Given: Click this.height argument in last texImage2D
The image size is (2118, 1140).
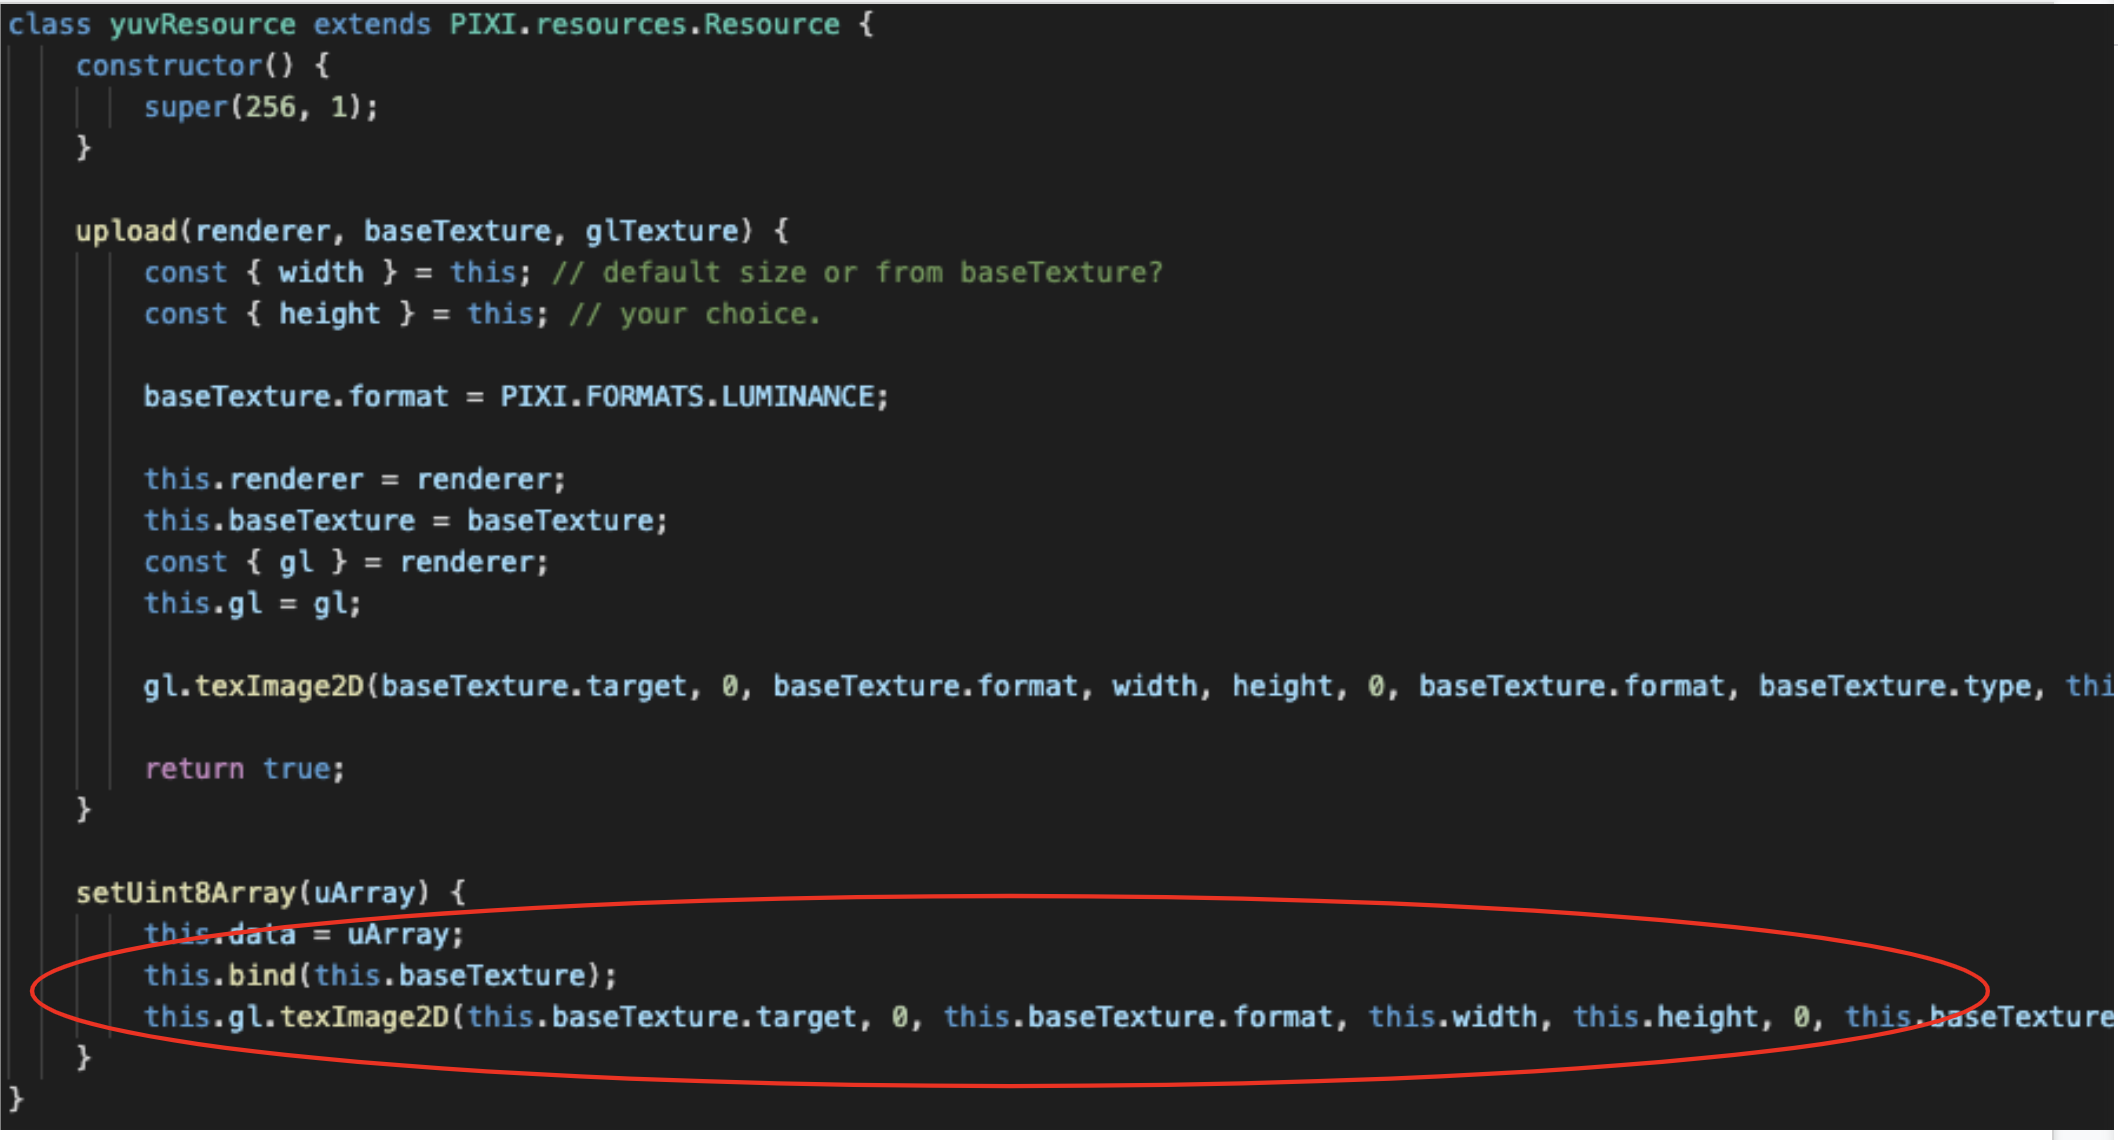Looking at the screenshot, I should (1665, 1017).
